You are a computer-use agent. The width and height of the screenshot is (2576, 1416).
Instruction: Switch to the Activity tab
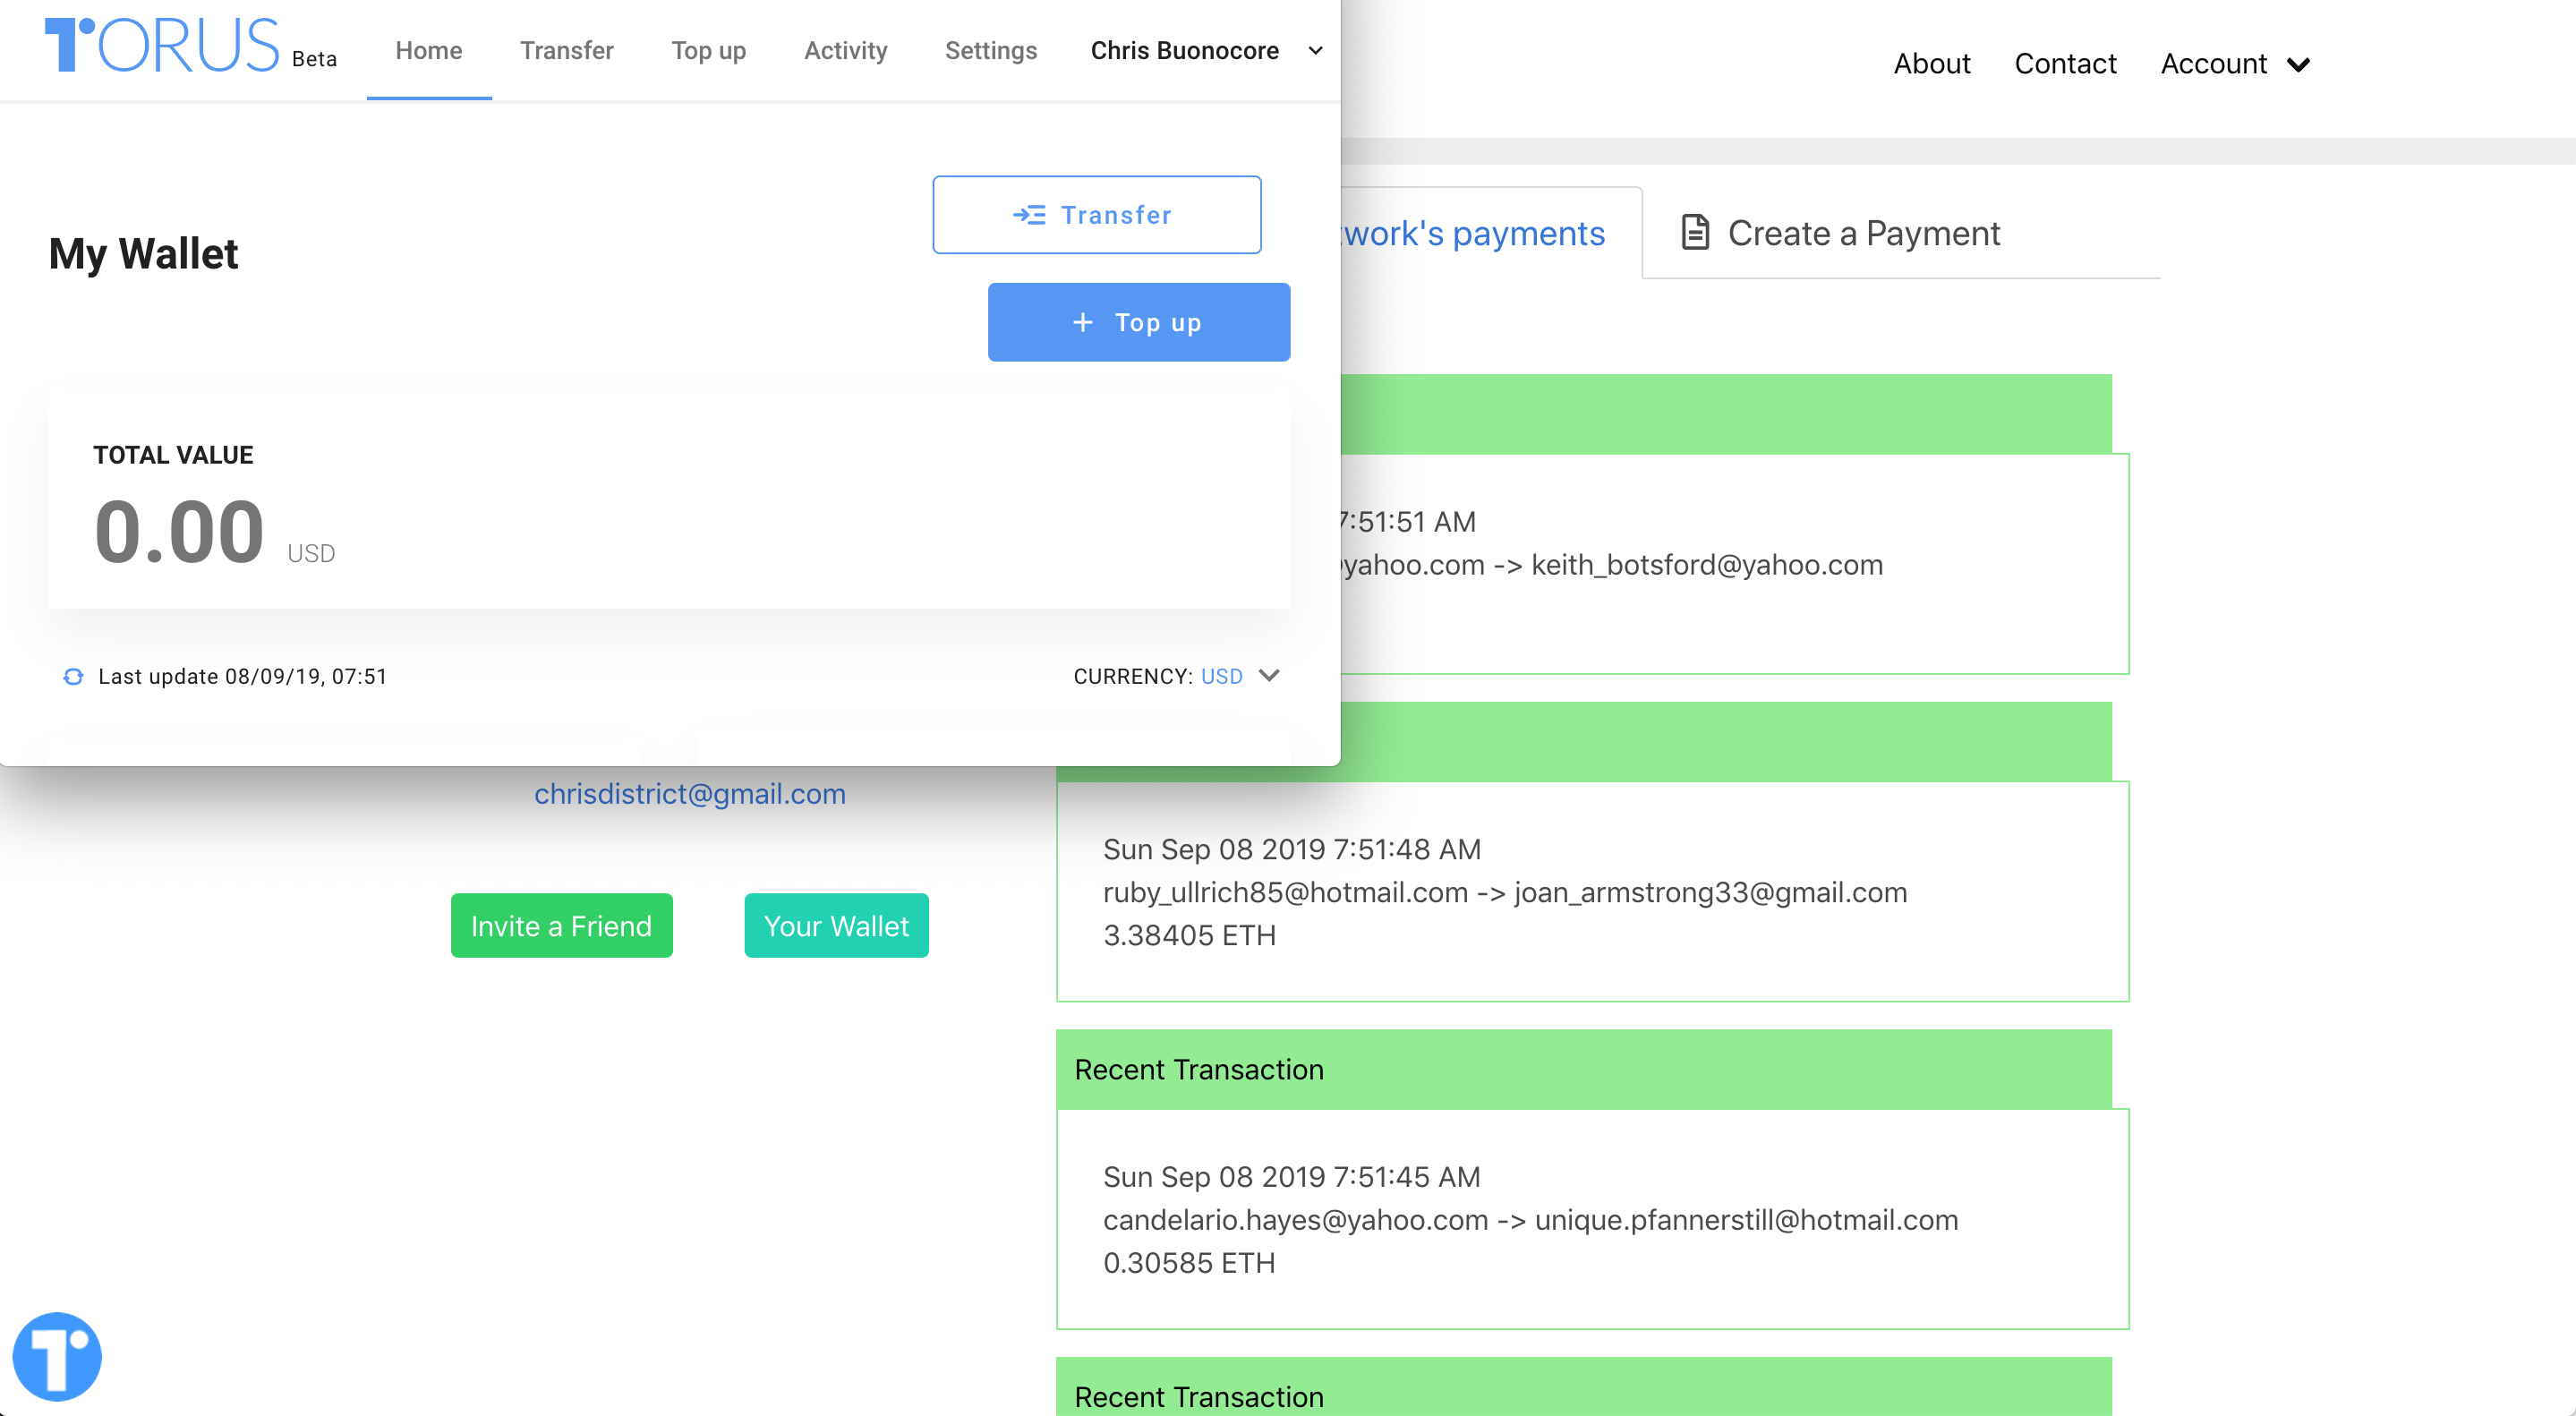[x=845, y=51]
